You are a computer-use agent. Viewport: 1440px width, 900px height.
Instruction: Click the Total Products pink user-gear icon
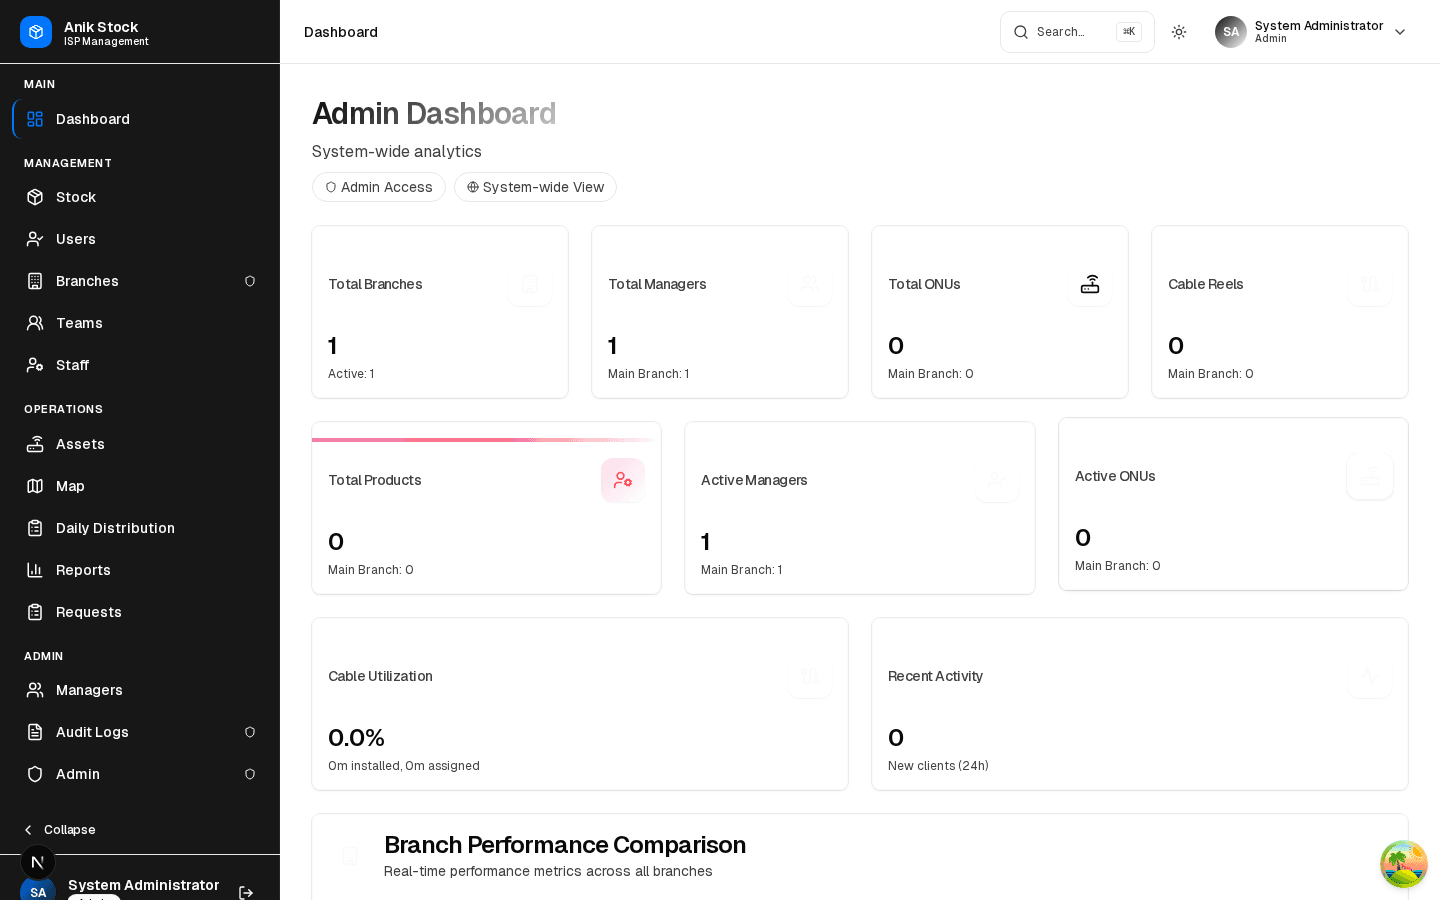623,480
